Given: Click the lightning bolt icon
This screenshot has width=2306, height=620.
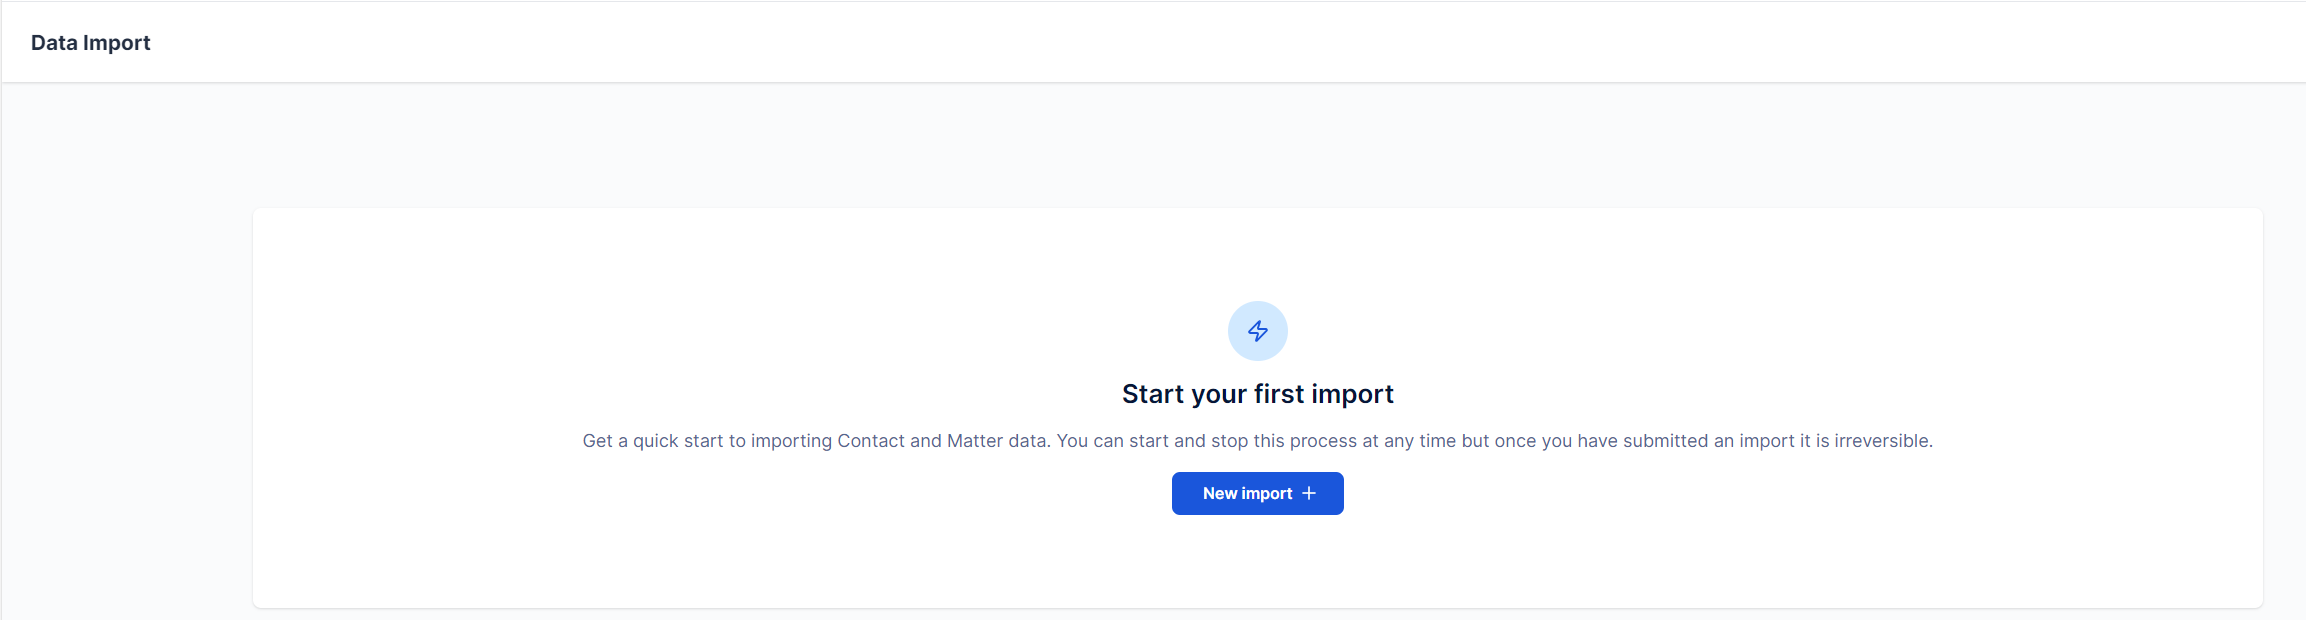Looking at the screenshot, I should [1258, 331].
